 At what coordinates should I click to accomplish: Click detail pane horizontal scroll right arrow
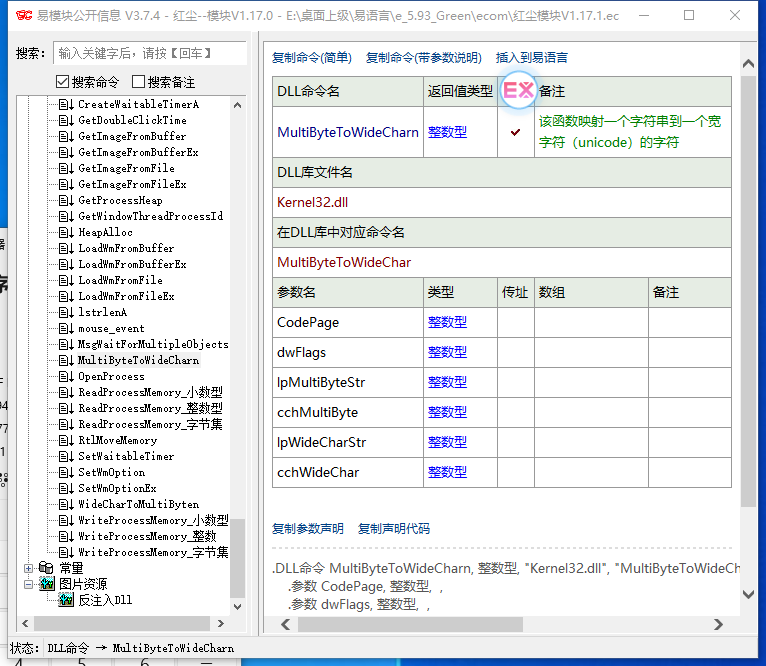tap(718, 624)
